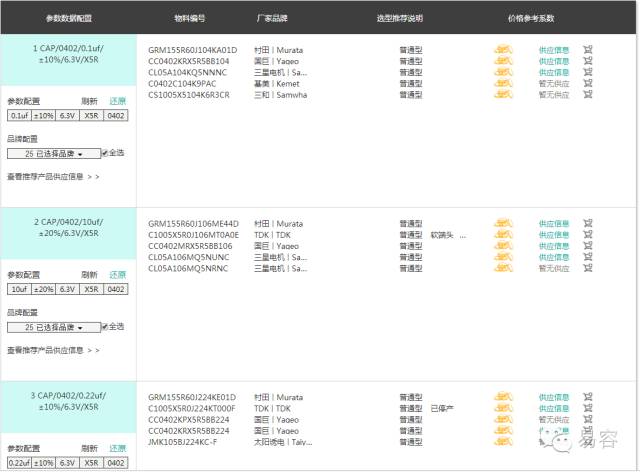Click 暂无供应 for C0402C104K9PAC
The image size is (640, 472).
click(x=554, y=84)
